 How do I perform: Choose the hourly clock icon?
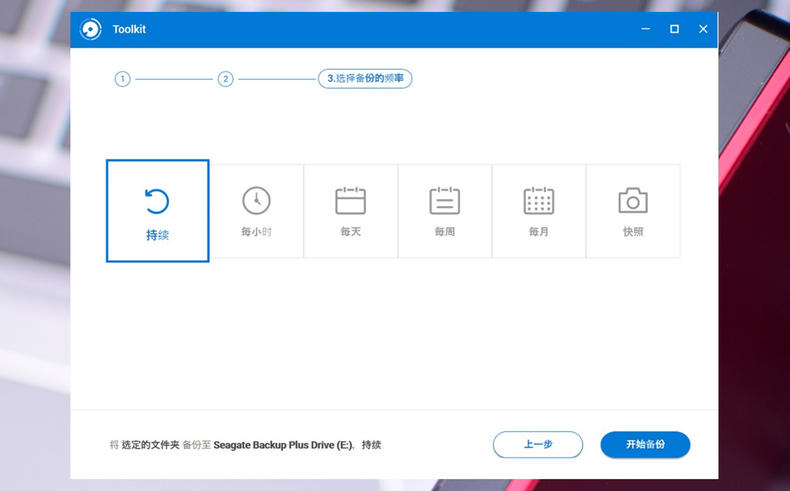[x=256, y=200]
